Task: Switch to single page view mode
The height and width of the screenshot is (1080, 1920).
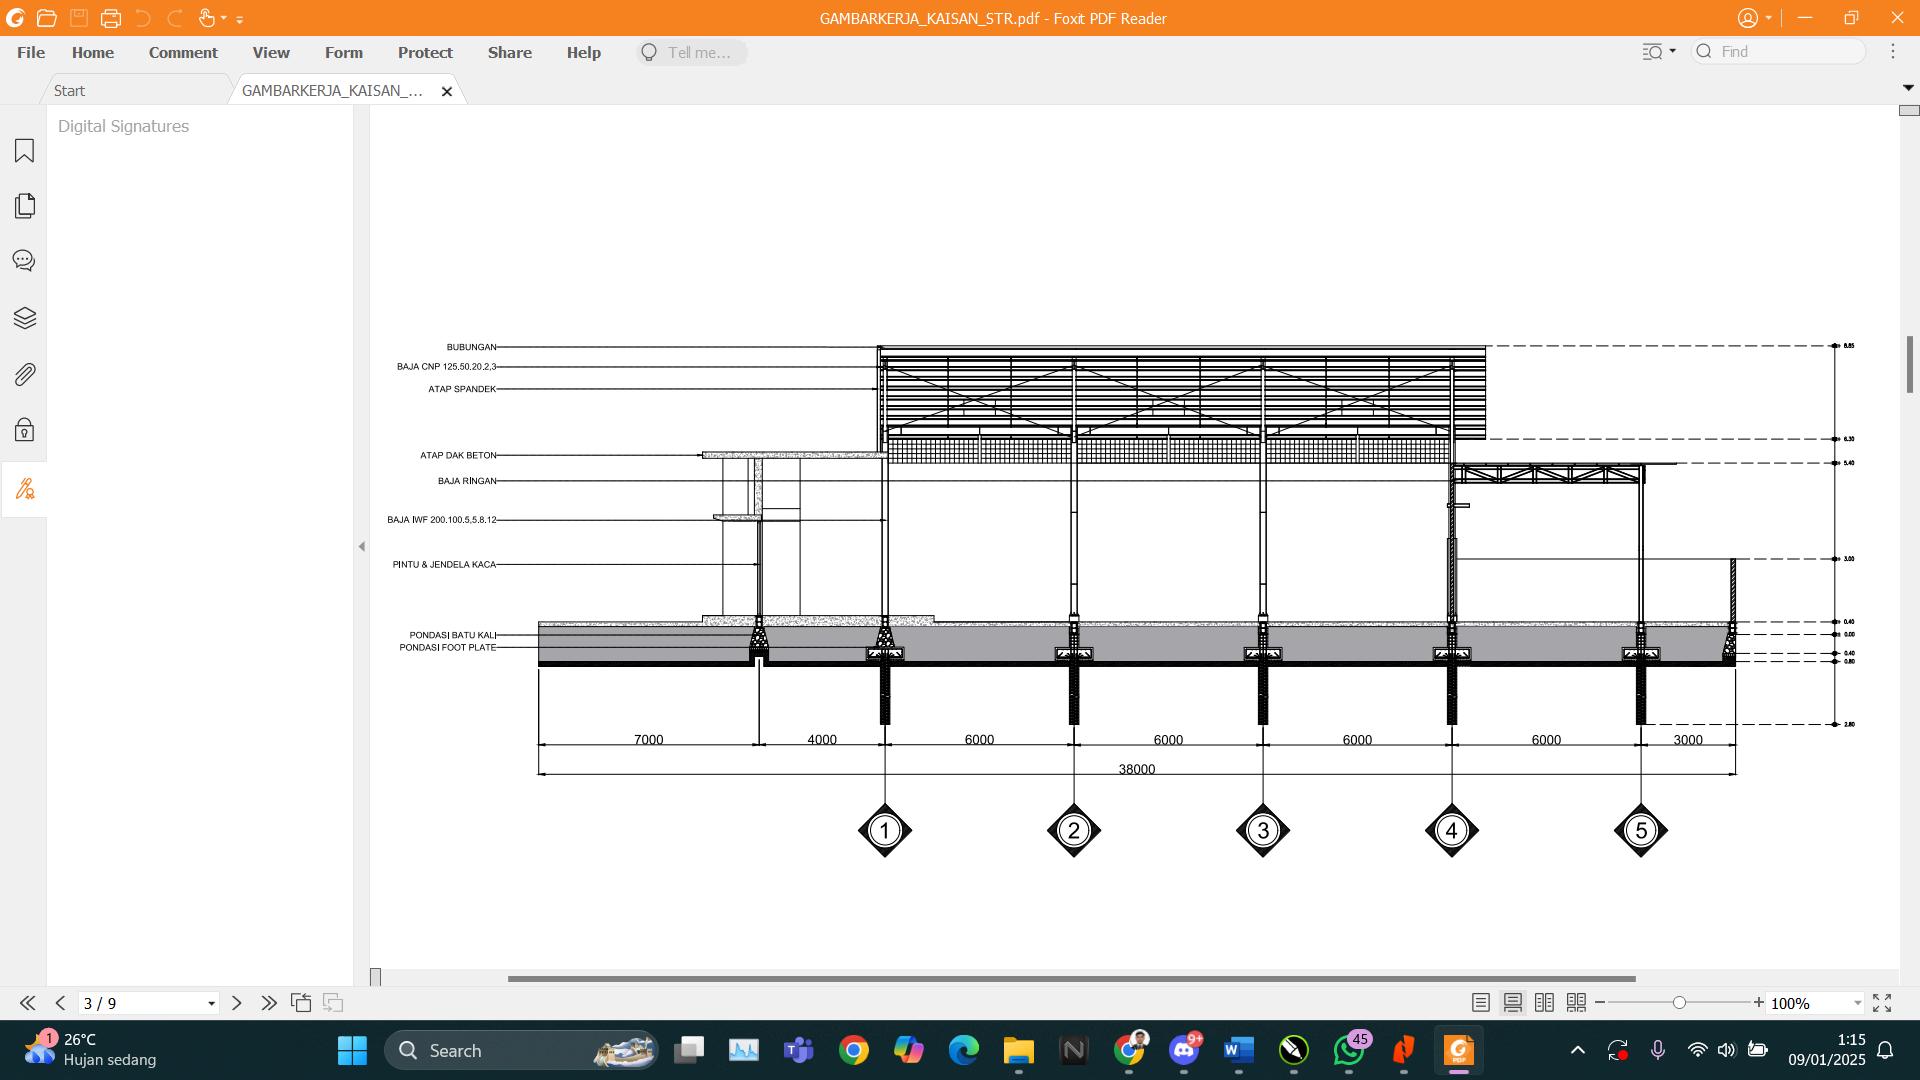Action: (1481, 1003)
